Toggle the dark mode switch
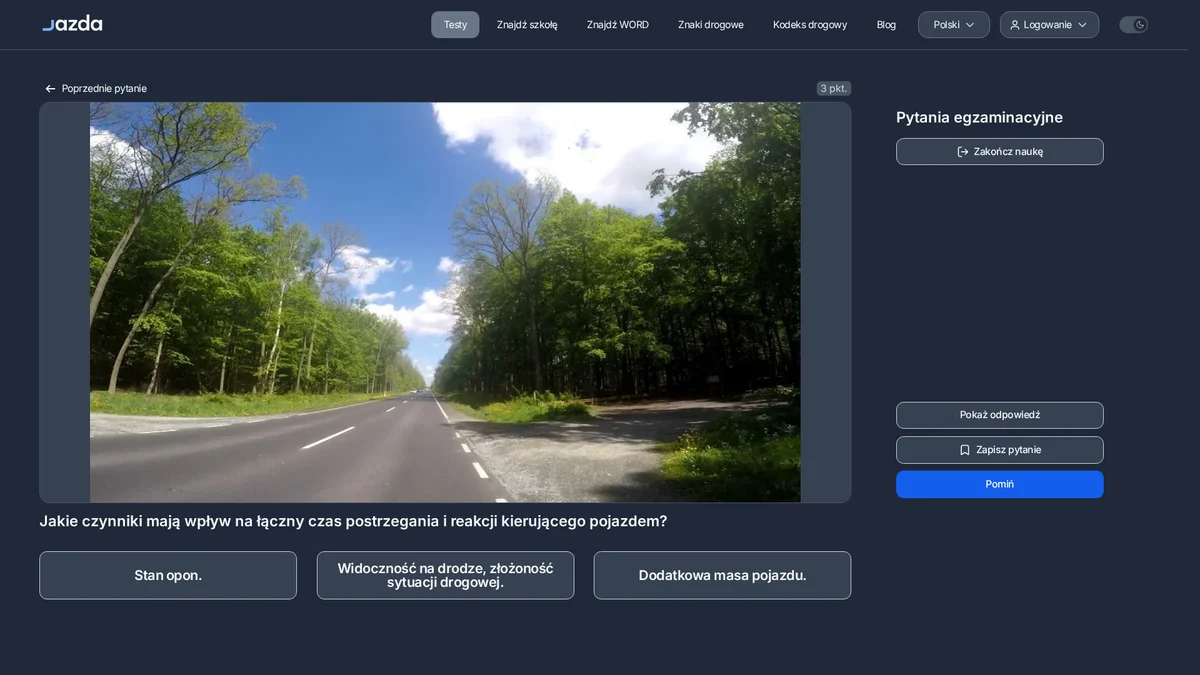Screen dimensions: 1200x675 (x=1133, y=25)
